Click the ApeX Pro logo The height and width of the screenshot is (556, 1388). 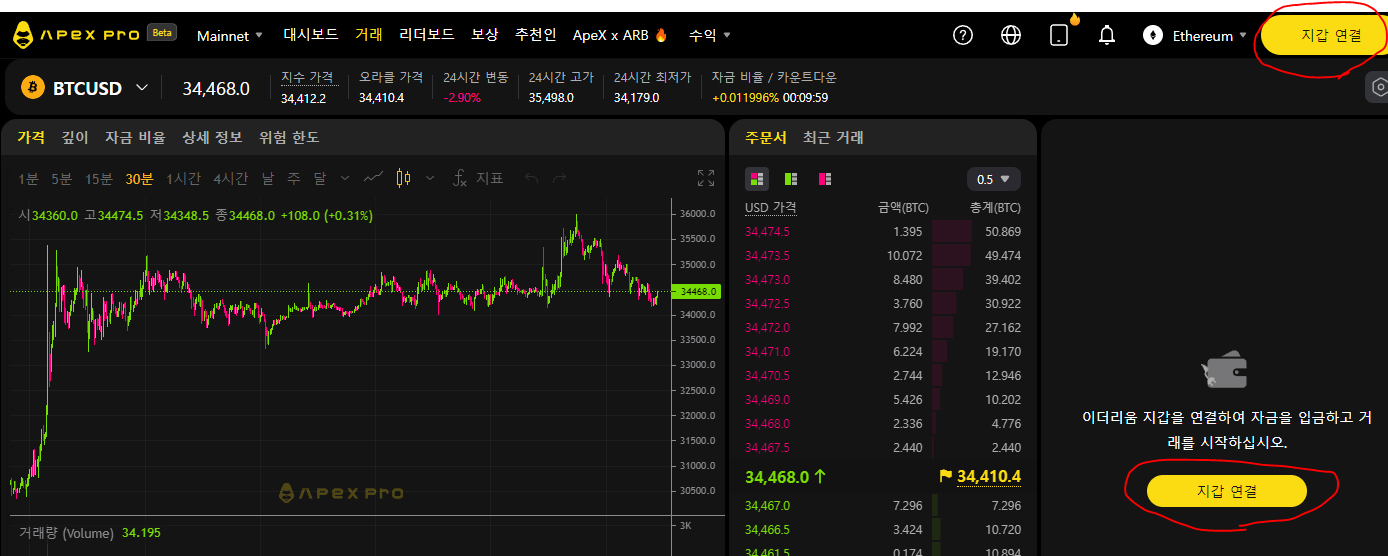75,36
